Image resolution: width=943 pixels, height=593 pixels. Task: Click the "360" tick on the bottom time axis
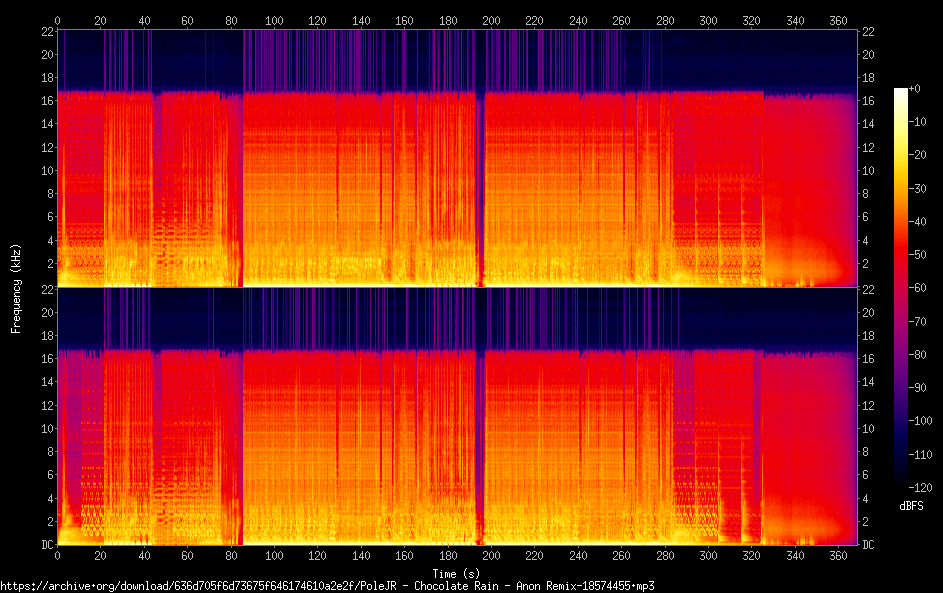coord(838,556)
